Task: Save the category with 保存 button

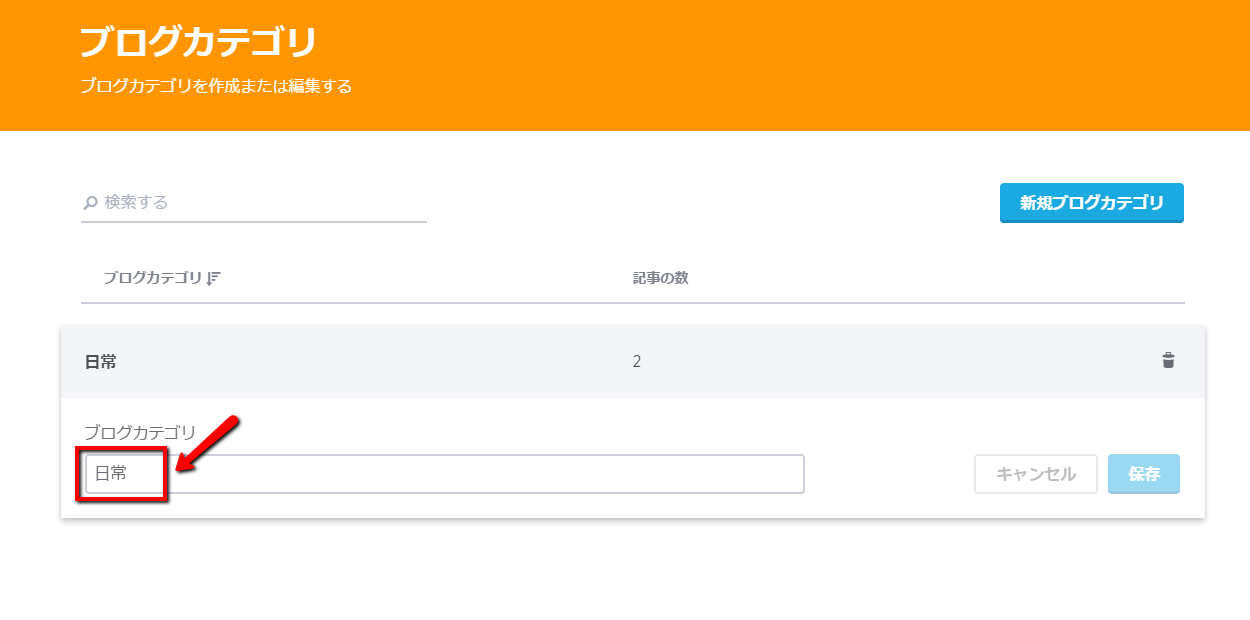Action: click(1143, 474)
